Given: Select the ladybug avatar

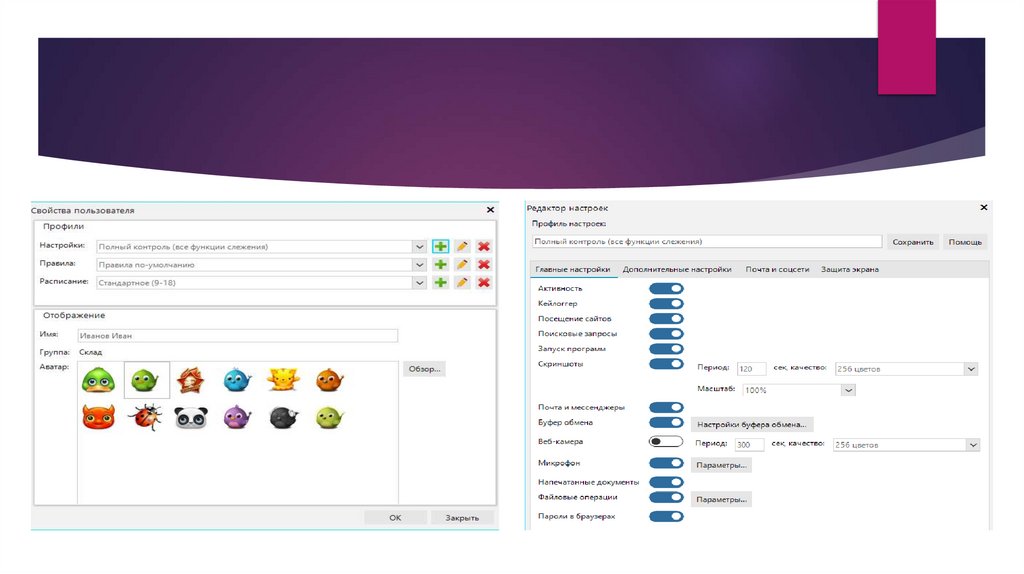Looking at the screenshot, I should pos(145,417).
